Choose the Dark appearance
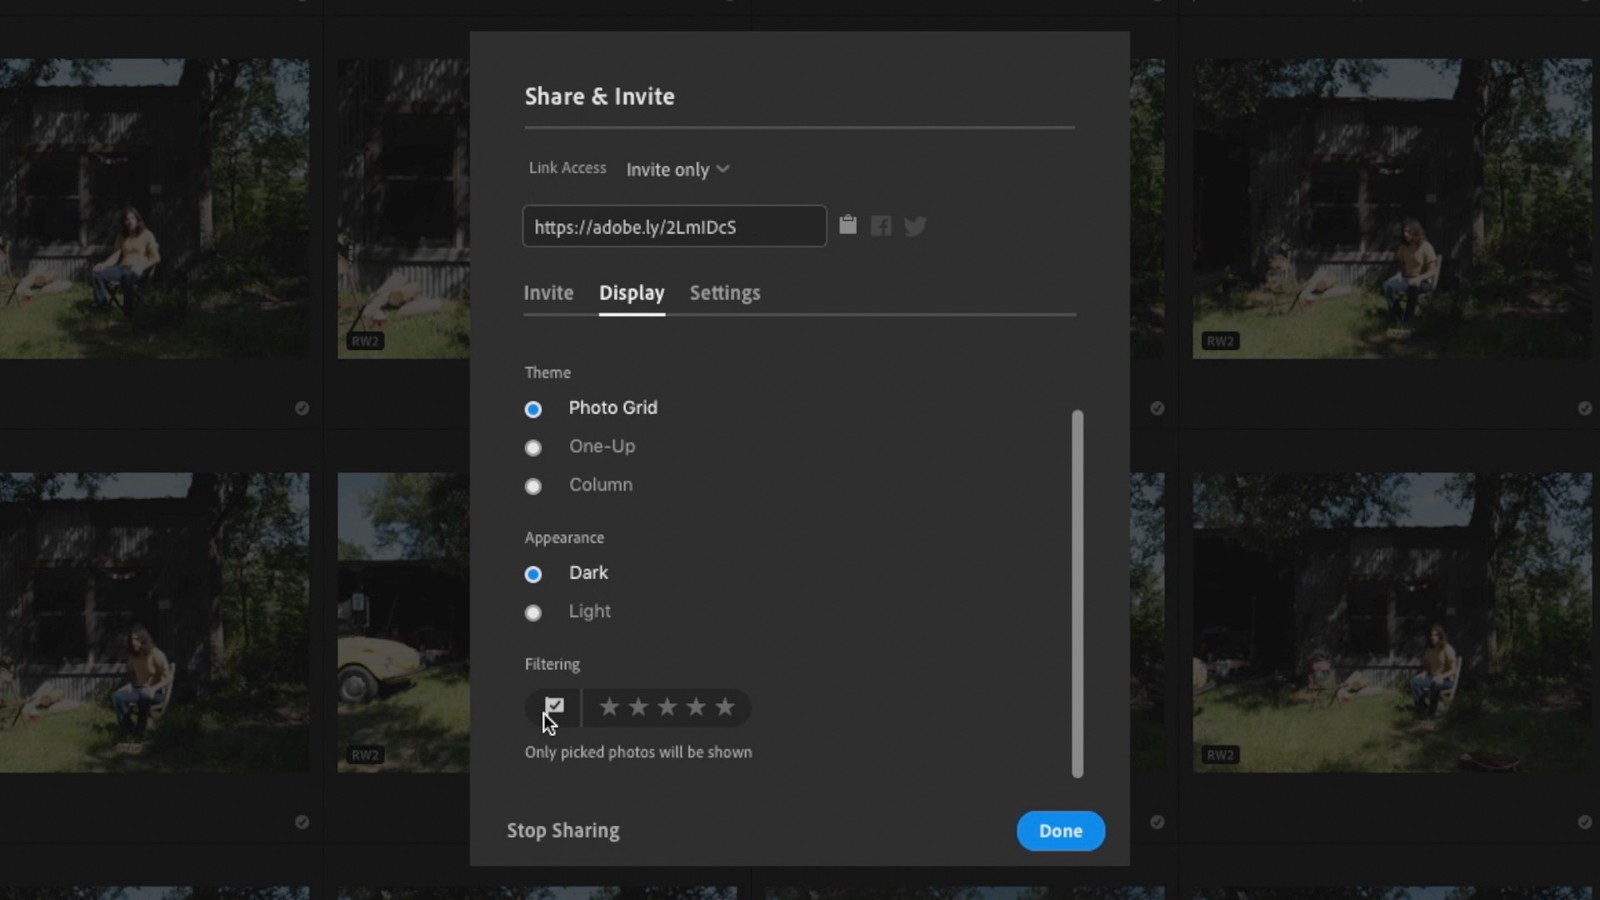Screen dimensions: 1600x900 point(533,574)
